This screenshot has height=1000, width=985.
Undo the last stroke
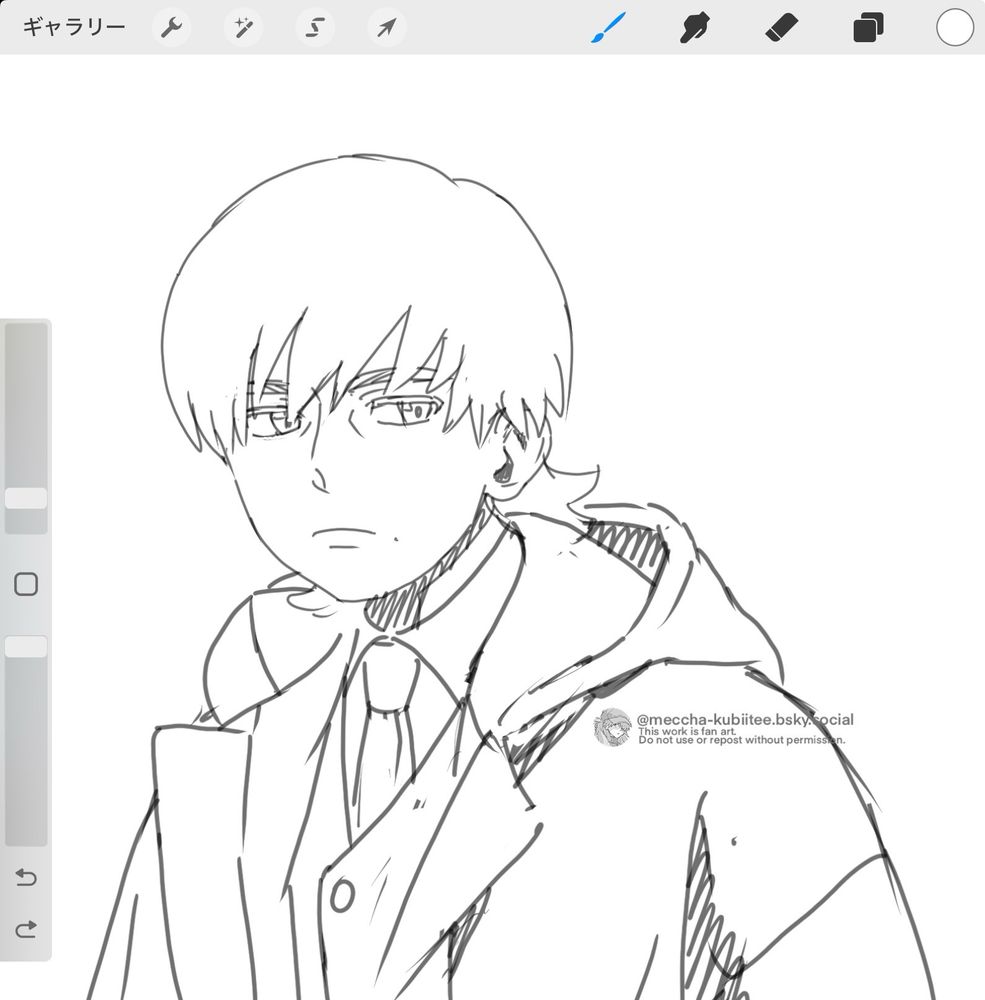click(26, 878)
